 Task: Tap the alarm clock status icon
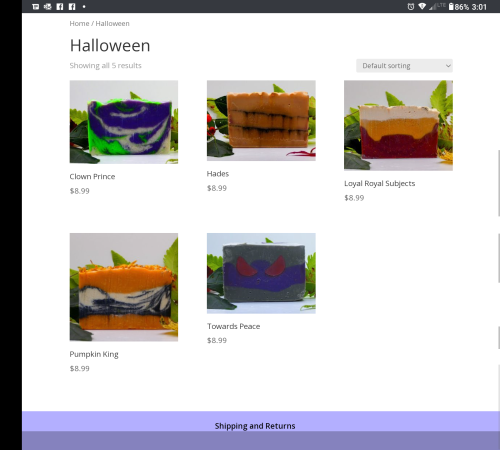(411, 6)
